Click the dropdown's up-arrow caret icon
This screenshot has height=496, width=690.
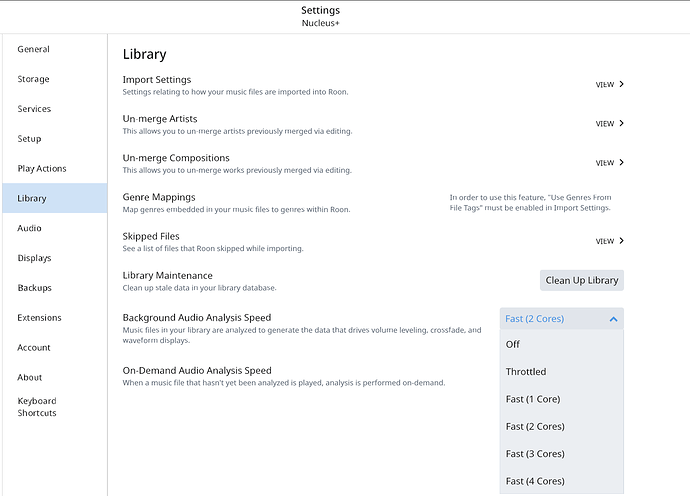[x=613, y=319]
